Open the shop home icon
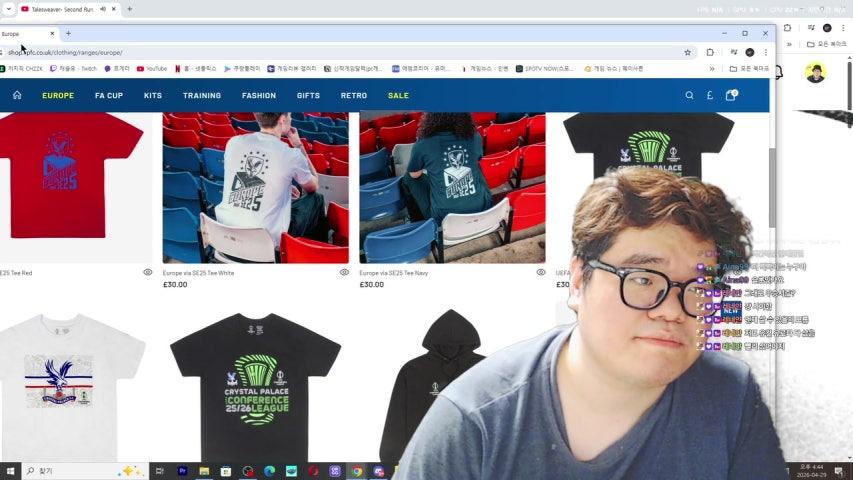 click(x=17, y=95)
